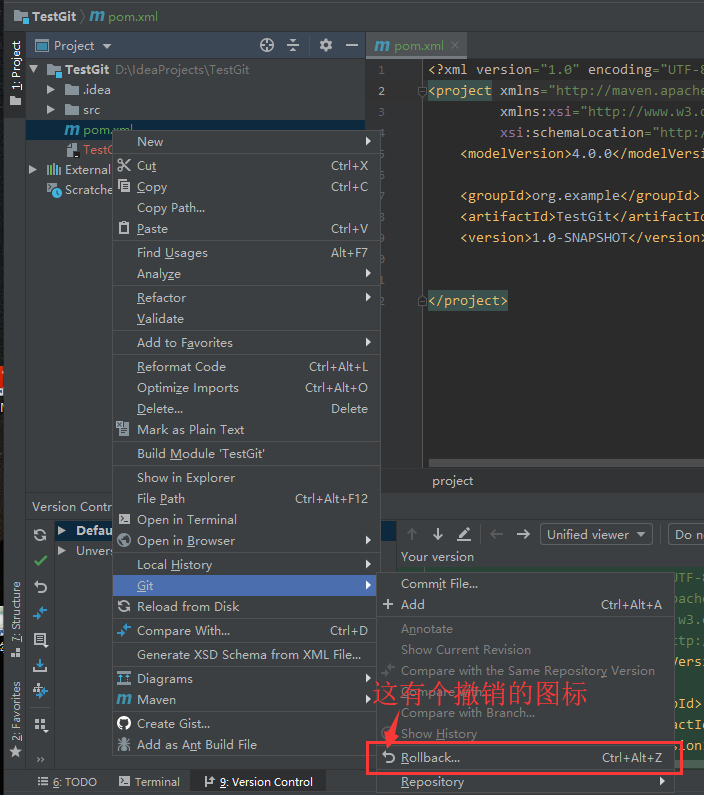Image resolution: width=704 pixels, height=795 pixels.
Task: Click Reformat Code menu item
Action: (x=246, y=367)
